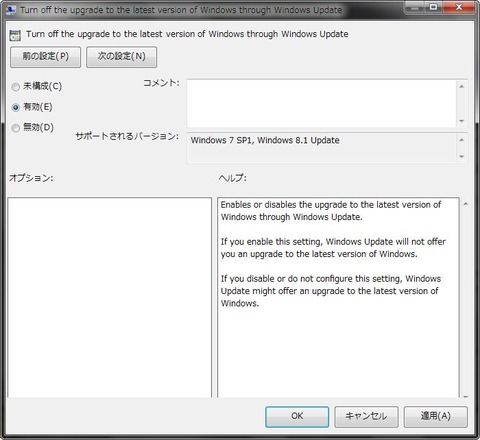Go to previous setting 前の設定(P)

click(x=46, y=57)
